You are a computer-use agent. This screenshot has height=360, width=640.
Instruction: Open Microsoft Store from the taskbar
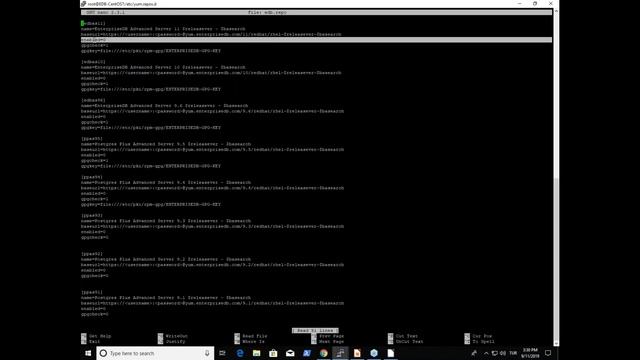273,353
